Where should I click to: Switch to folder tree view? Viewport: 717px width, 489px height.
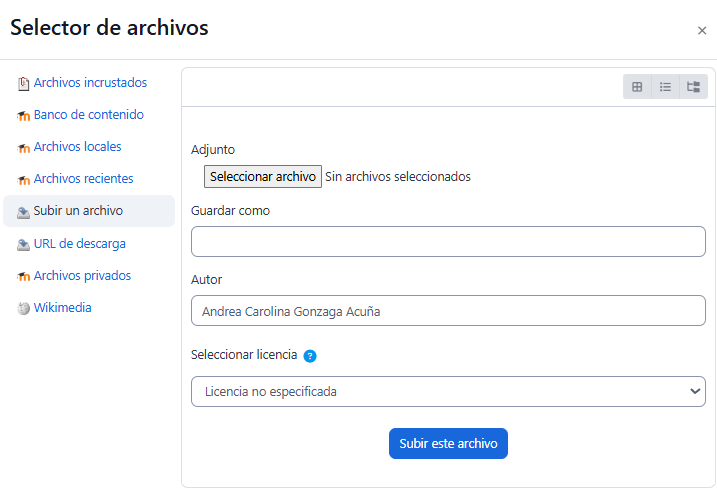coord(693,87)
